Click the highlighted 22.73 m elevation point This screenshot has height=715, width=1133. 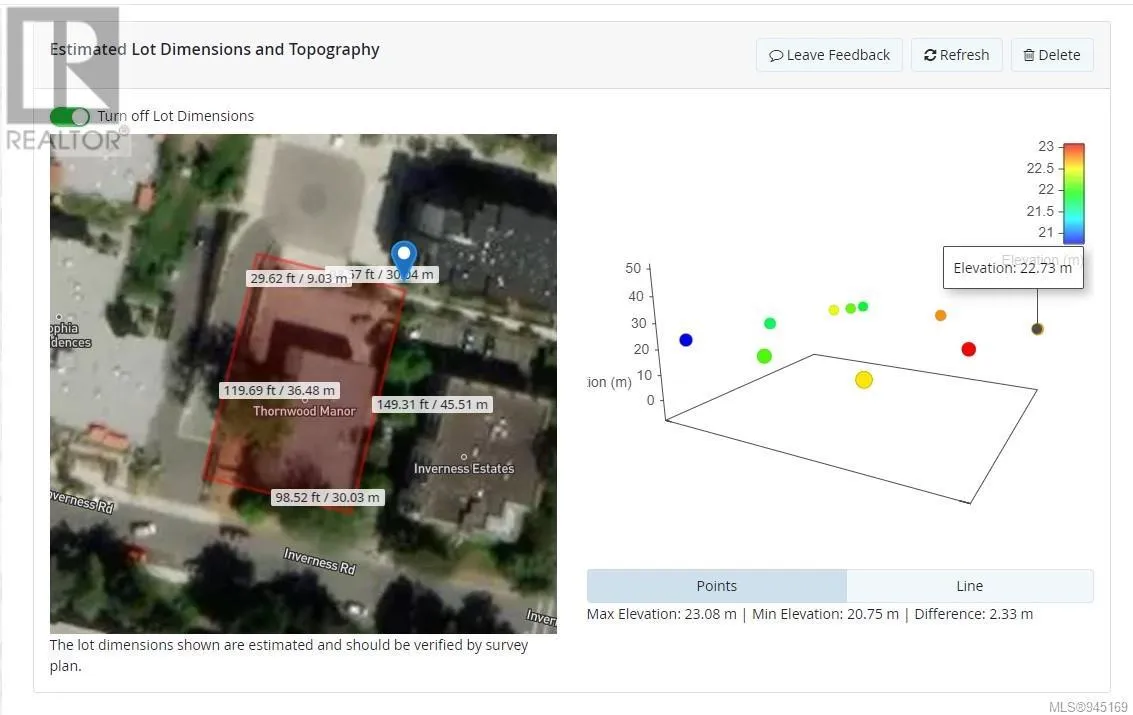click(x=1037, y=329)
